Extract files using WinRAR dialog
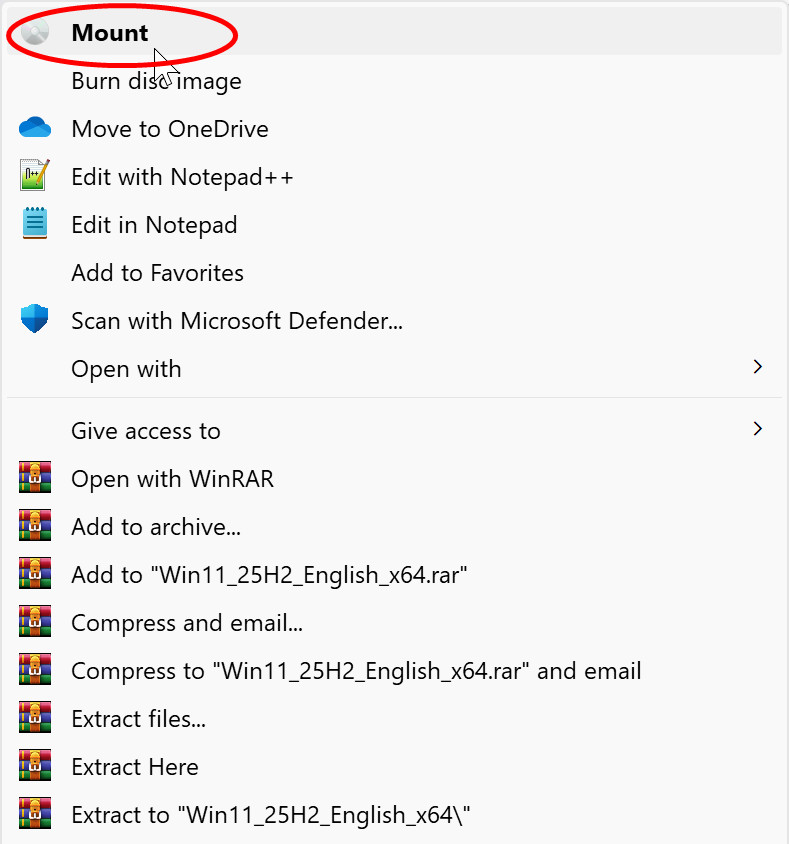Screen dimensions: 789x844 (138, 718)
